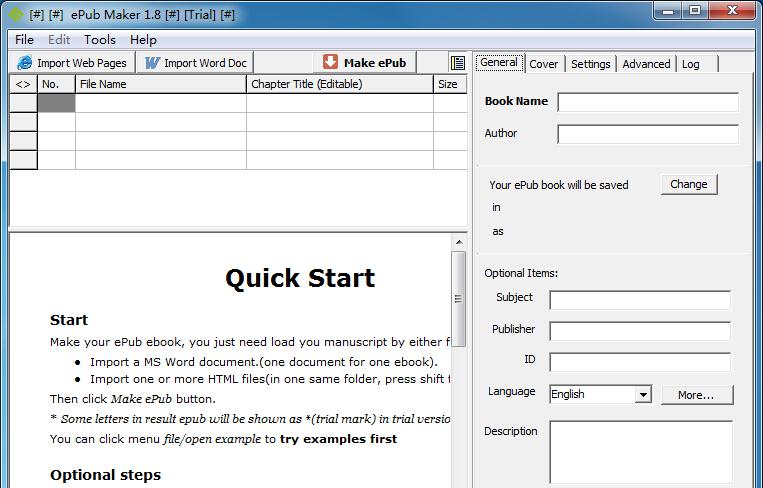The image size is (763, 488).
Task: Switch to the Settings tab
Action: (x=590, y=64)
